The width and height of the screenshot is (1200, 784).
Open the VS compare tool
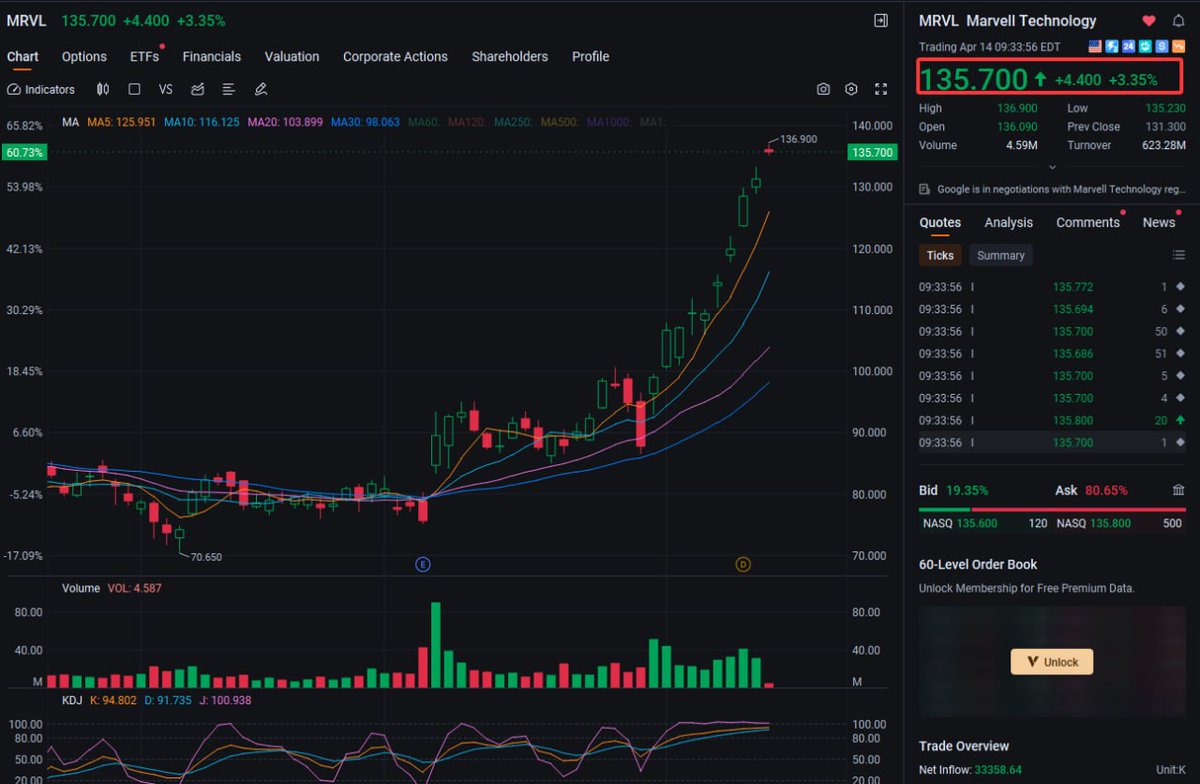click(x=166, y=89)
